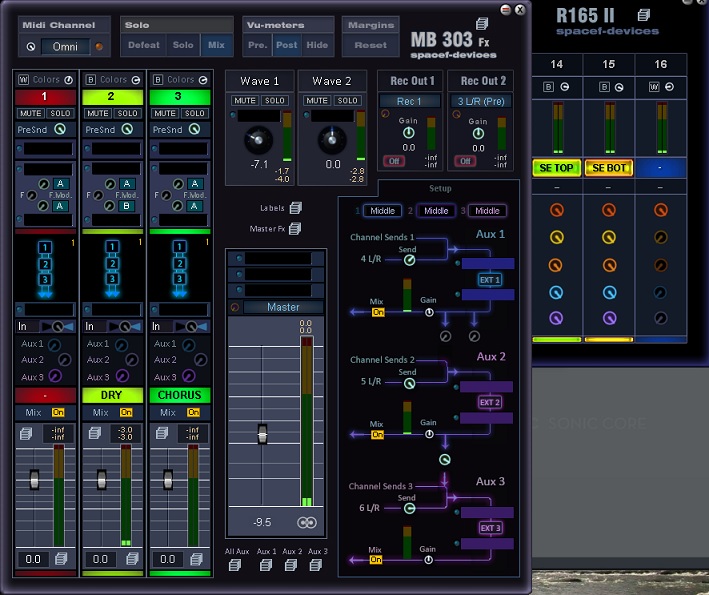
Task: Click the stereo link icon under Master fader
Action: tap(306, 522)
